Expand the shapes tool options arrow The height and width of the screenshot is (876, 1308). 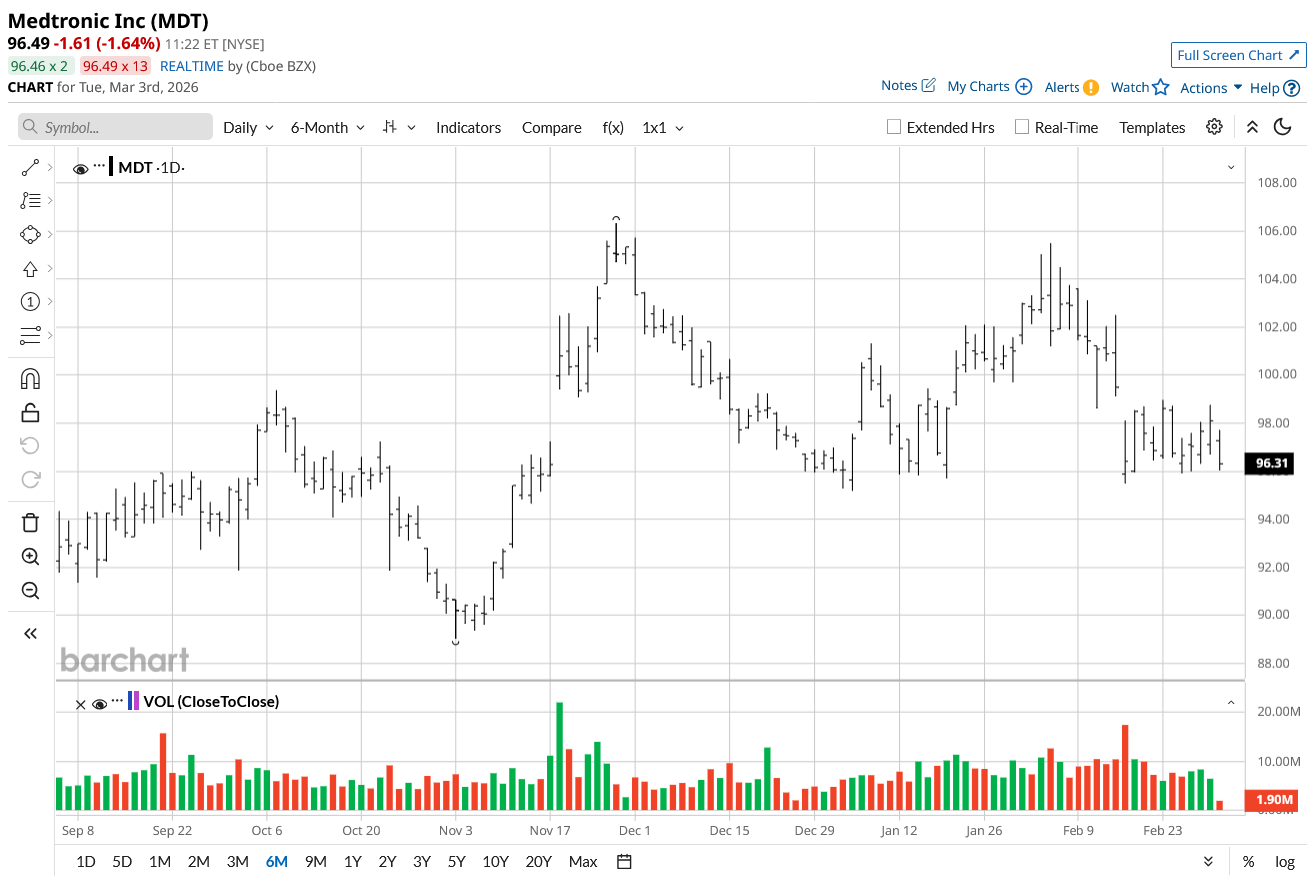click(x=50, y=234)
